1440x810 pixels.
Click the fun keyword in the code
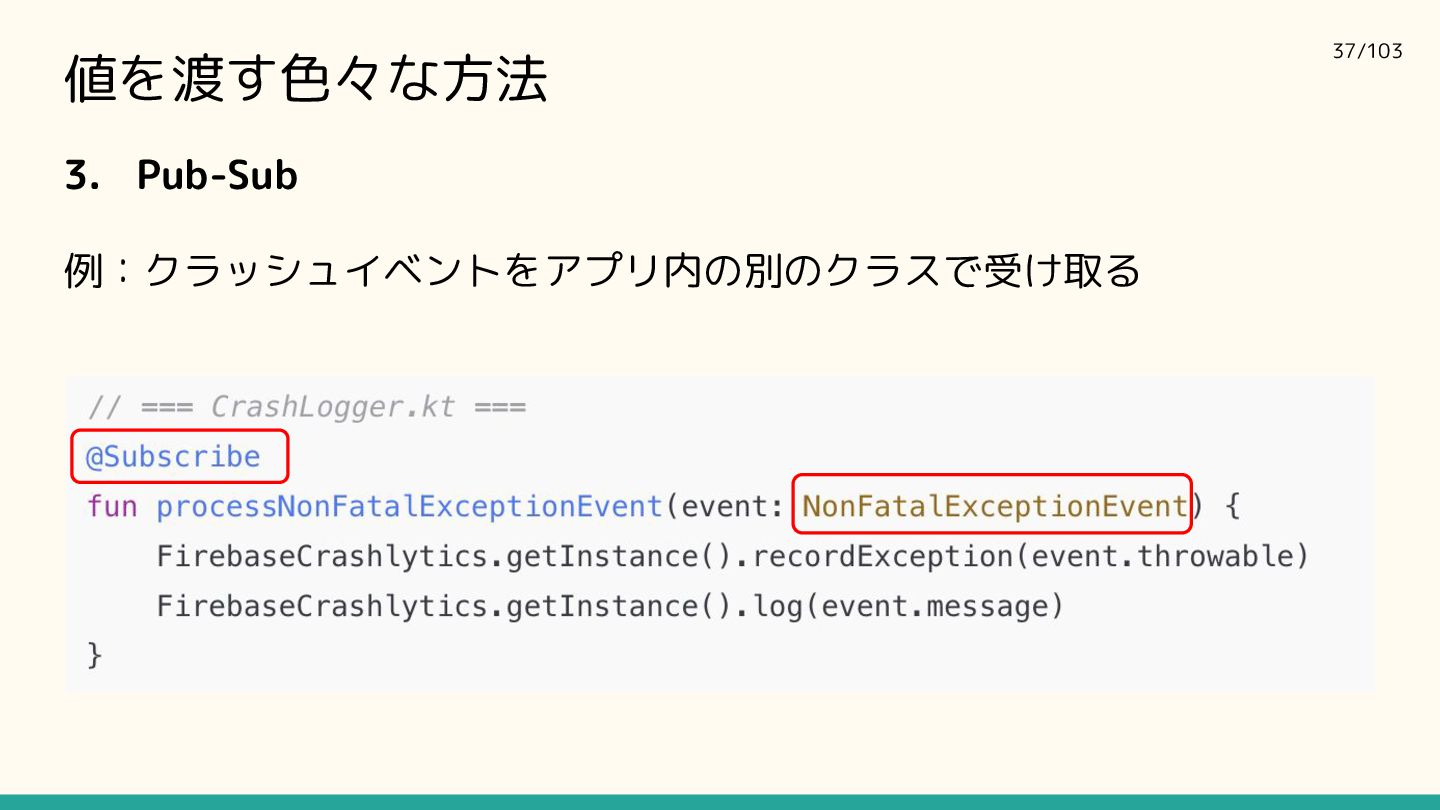112,506
